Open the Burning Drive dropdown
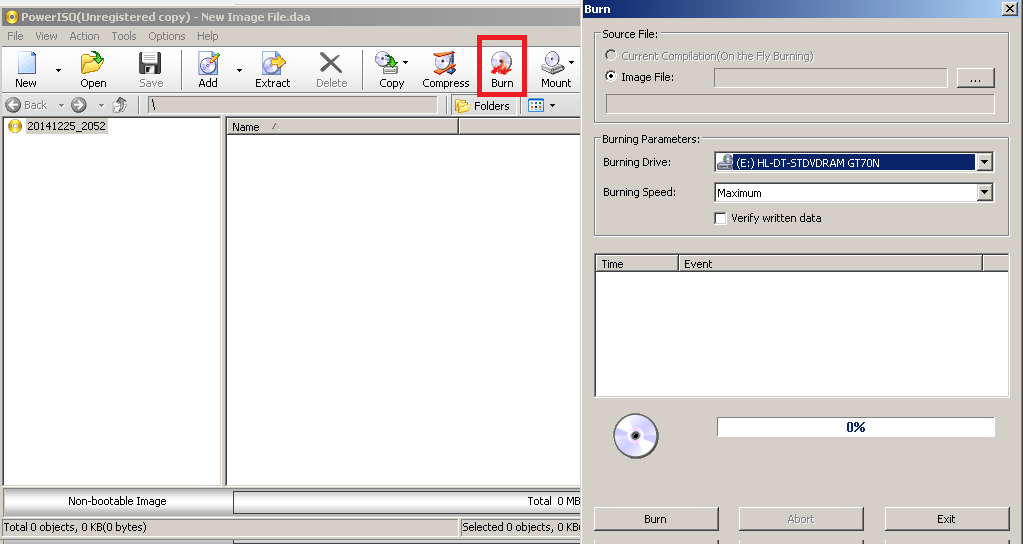This screenshot has height=544, width=1023. pyautogui.click(x=985, y=162)
